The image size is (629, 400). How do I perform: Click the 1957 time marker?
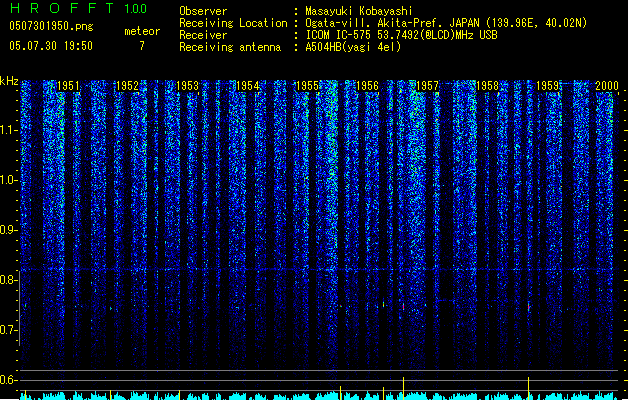(427, 86)
